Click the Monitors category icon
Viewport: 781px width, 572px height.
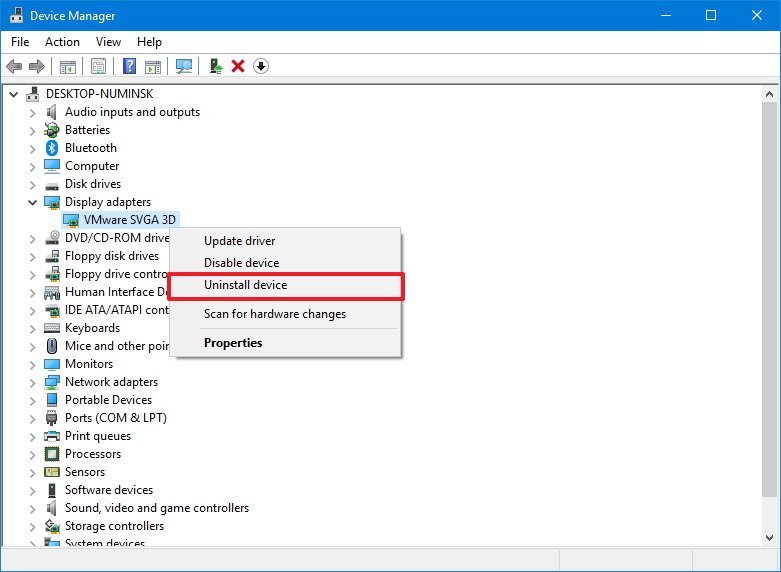pyautogui.click(x=52, y=364)
